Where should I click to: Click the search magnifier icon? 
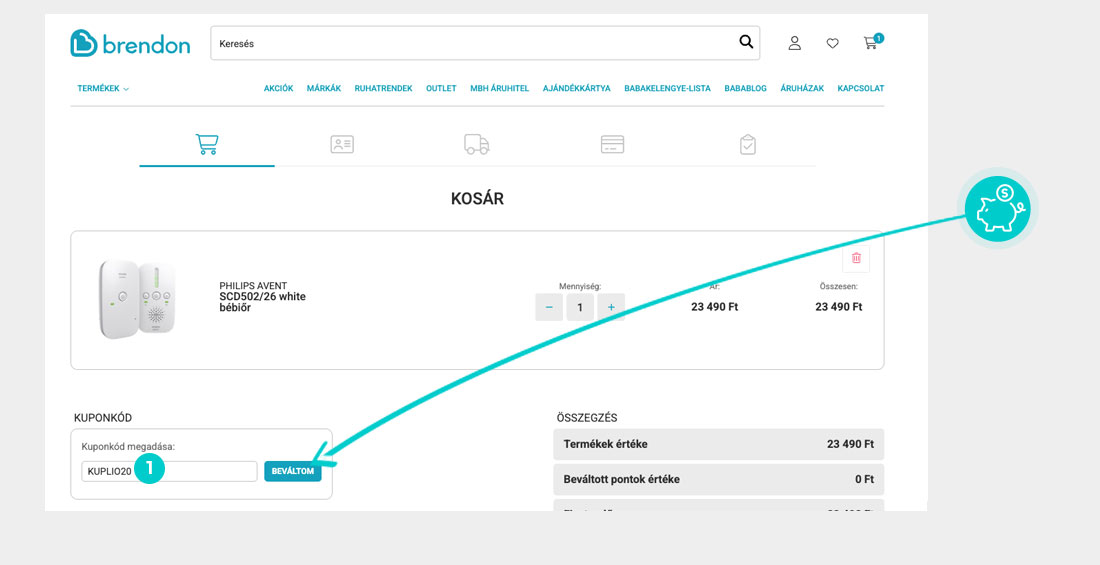tap(746, 43)
